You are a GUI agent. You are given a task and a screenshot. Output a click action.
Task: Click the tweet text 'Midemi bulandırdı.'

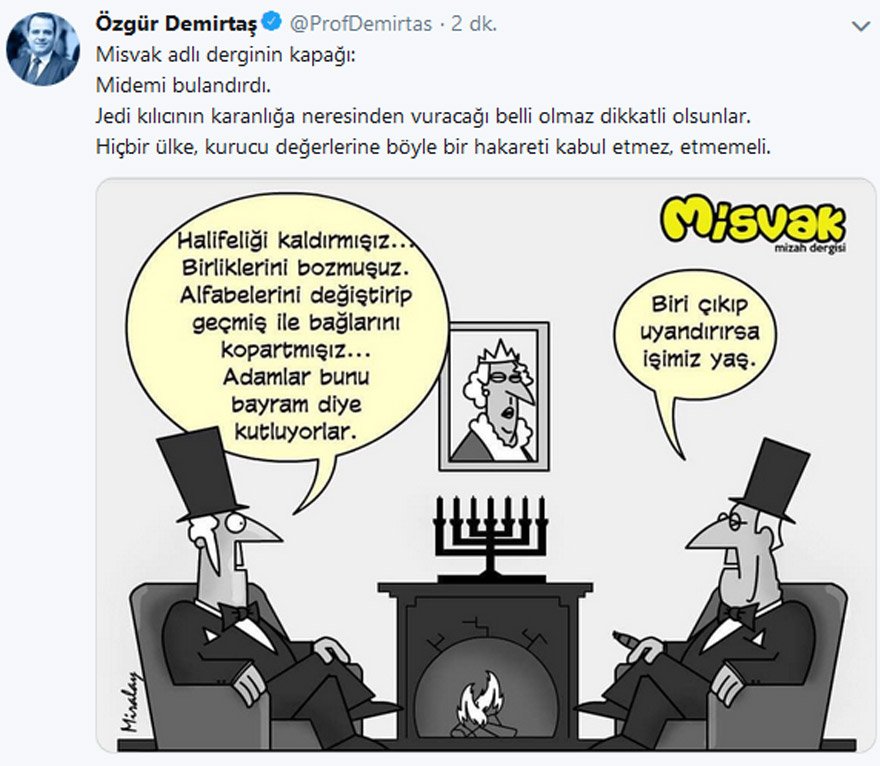point(184,85)
